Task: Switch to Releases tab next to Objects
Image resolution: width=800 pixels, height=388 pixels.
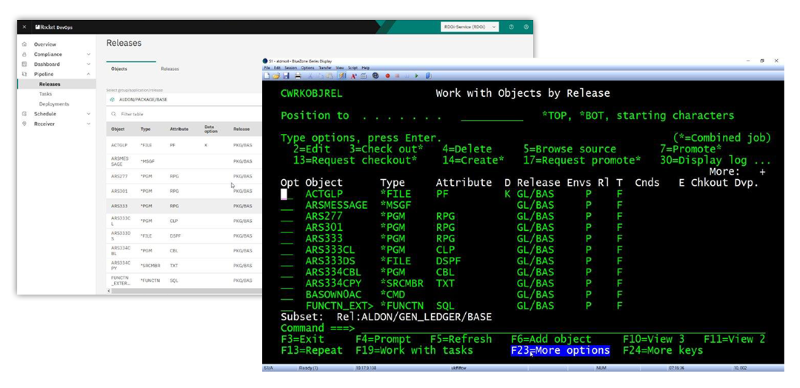Action: pos(170,68)
